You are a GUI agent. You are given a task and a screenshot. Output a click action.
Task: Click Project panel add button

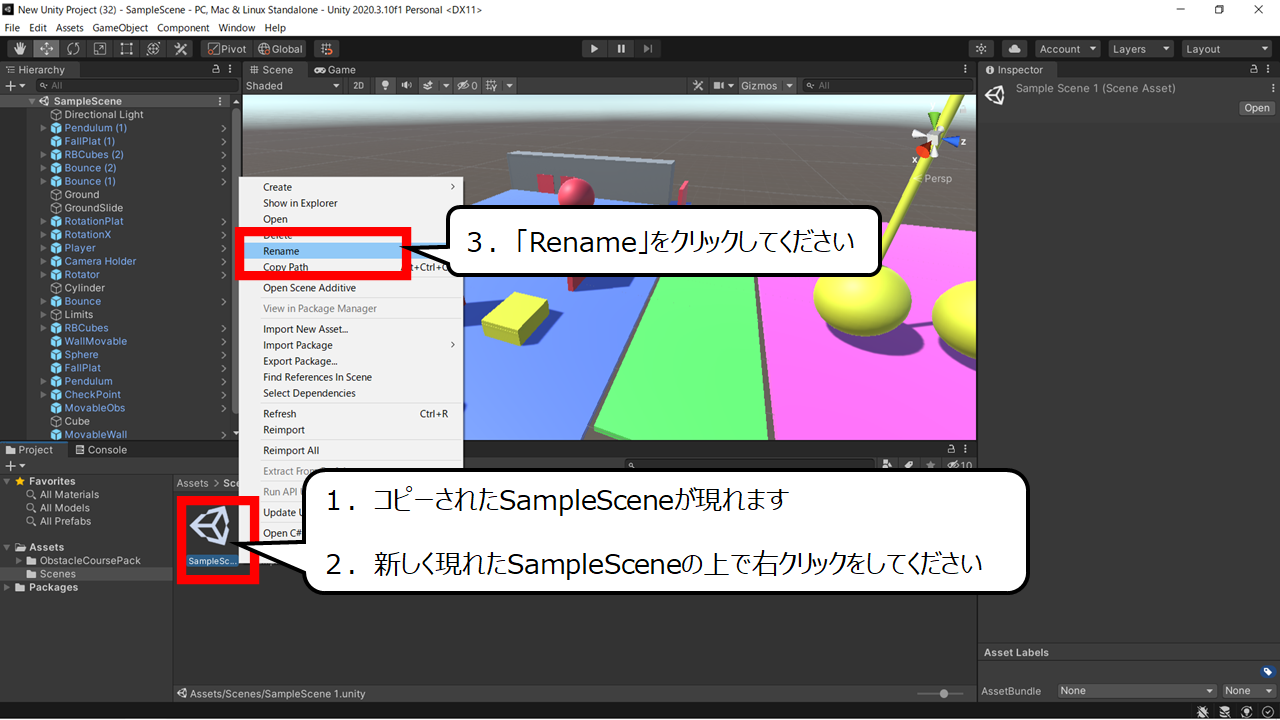tap(15, 466)
